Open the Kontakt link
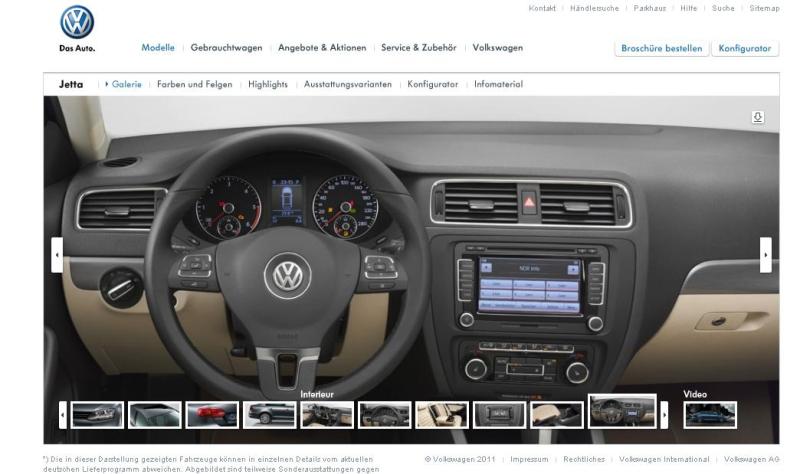The height and width of the screenshot is (474, 800). (x=542, y=8)
